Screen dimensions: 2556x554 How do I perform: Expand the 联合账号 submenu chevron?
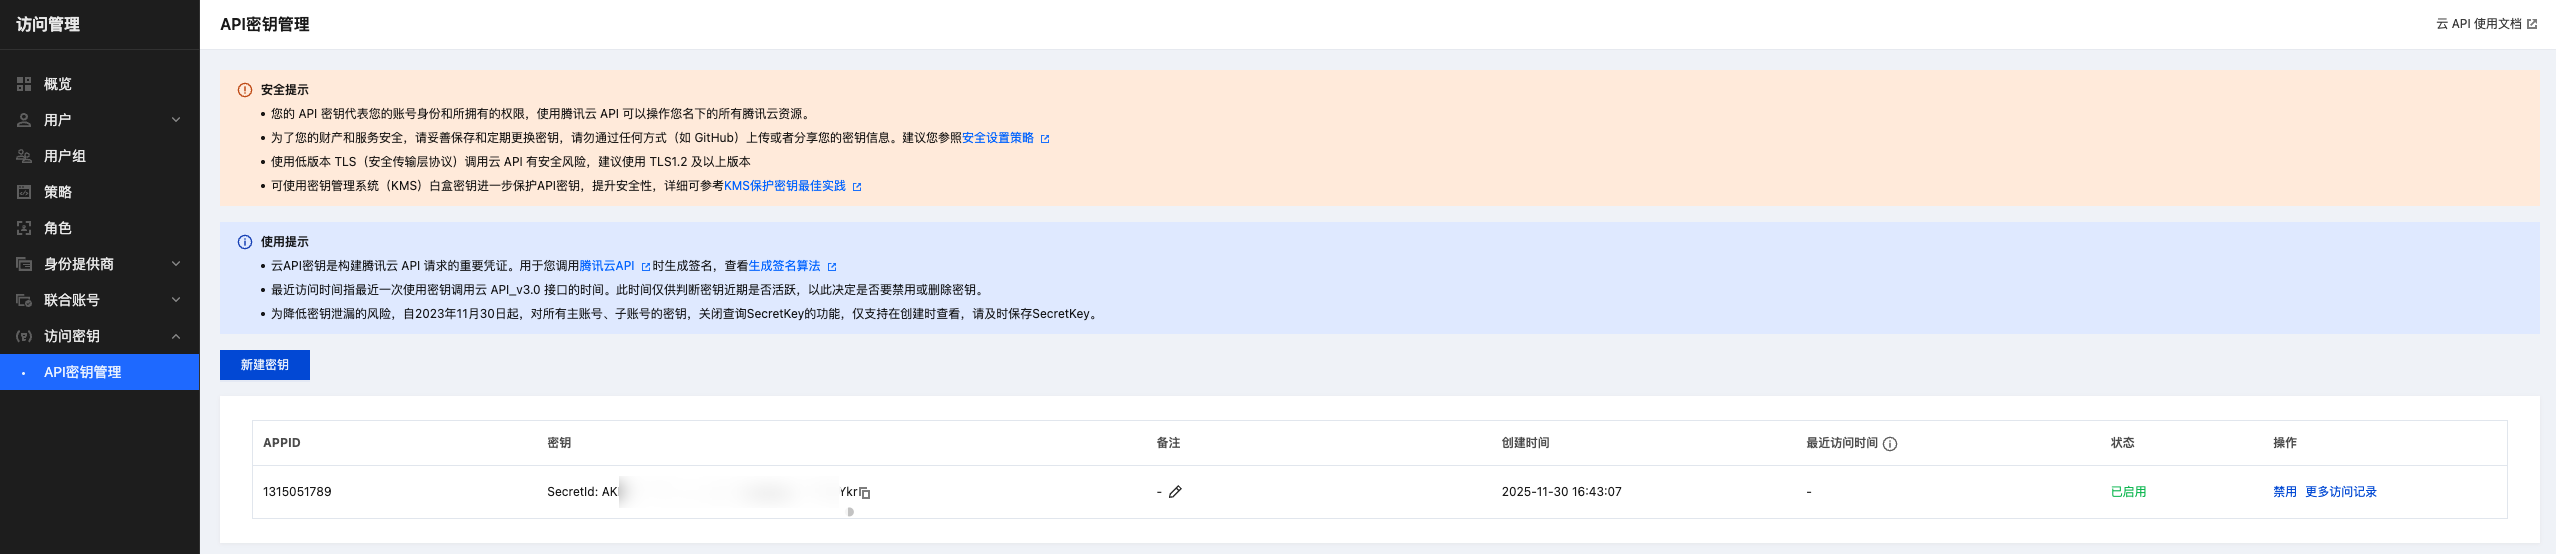point(176,300)
